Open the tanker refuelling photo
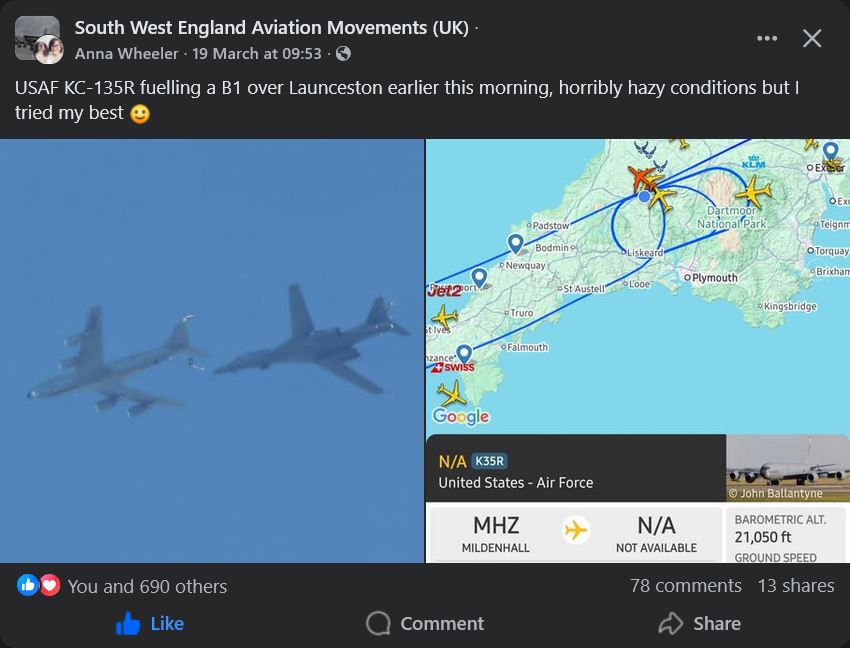 pyautogui.click(x=212, y=350)
